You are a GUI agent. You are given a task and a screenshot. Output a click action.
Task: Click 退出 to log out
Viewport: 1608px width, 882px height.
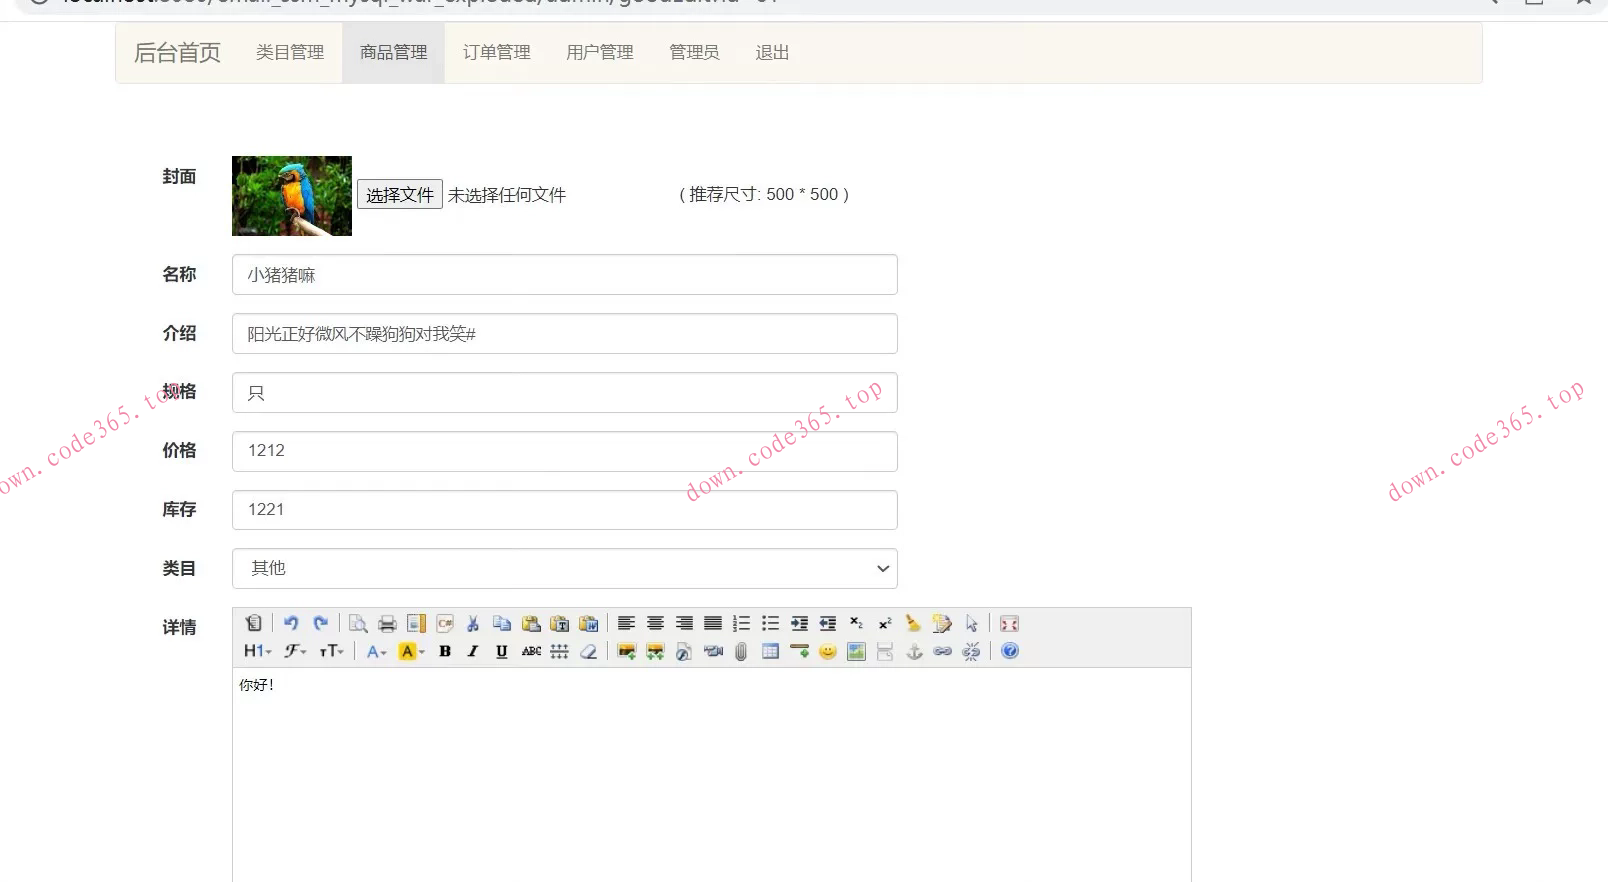(x=772, y=52)
